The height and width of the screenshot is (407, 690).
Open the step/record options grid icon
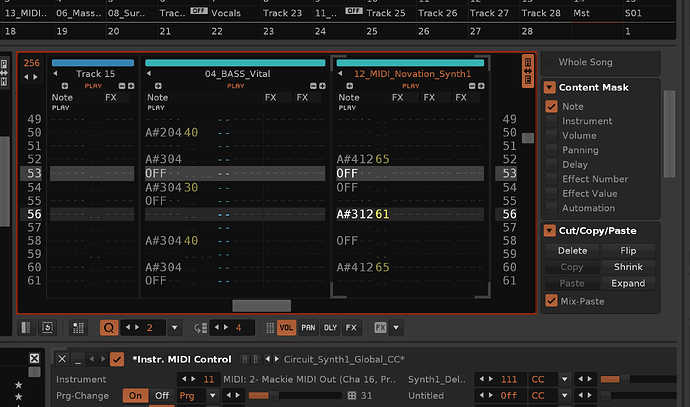78,327
